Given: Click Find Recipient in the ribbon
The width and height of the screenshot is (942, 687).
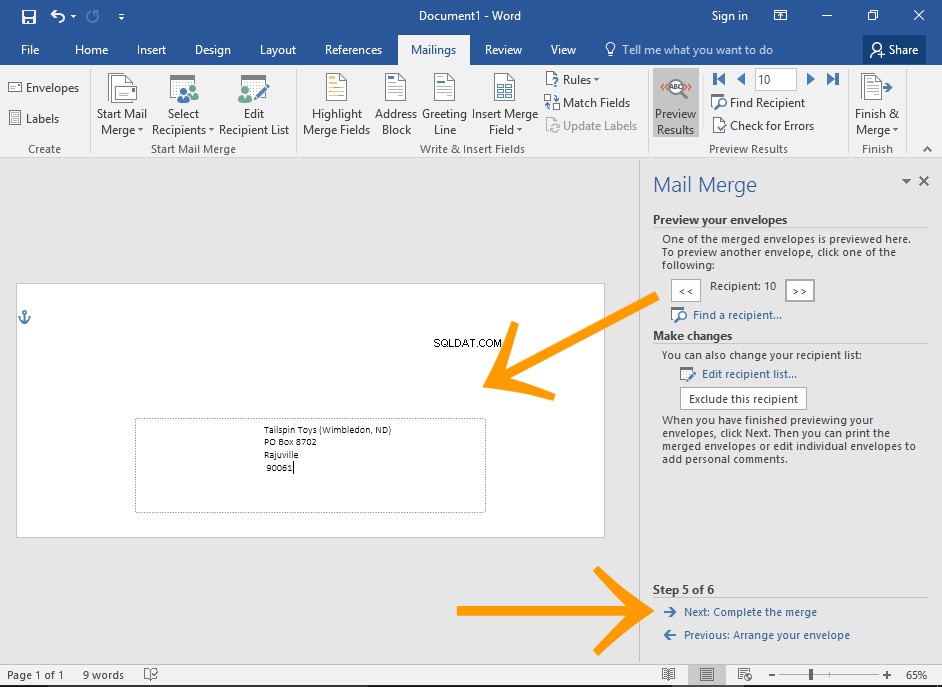Looking at the screenshot, I should coord(758,103).
